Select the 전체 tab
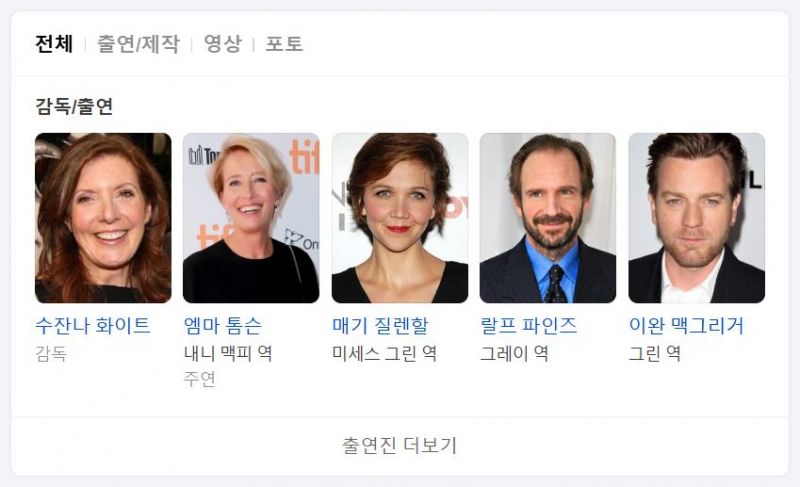The width and height of the screenshot is (800, 487). [54, 44]
